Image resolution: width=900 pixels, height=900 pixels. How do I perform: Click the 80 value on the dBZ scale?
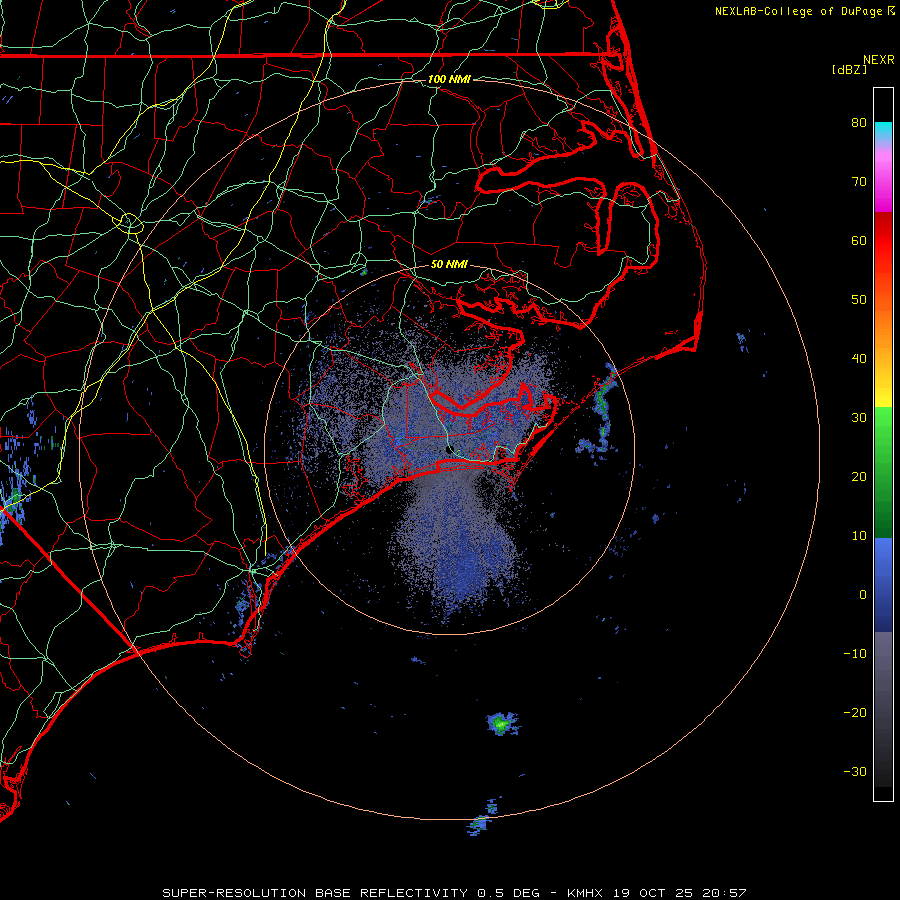tap(859, 123)
